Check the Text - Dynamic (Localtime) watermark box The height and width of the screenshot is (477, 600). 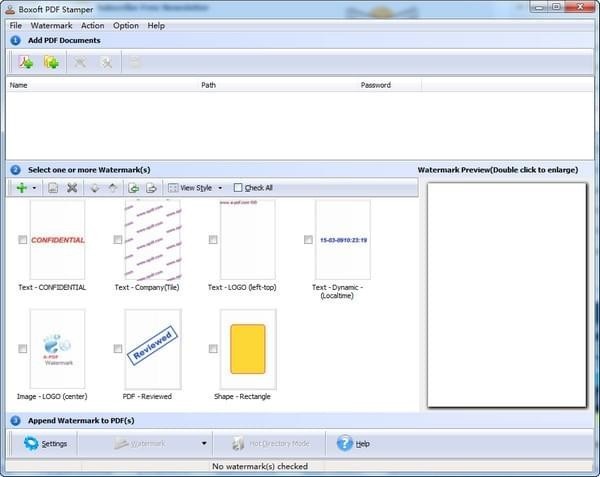(308, 240)
